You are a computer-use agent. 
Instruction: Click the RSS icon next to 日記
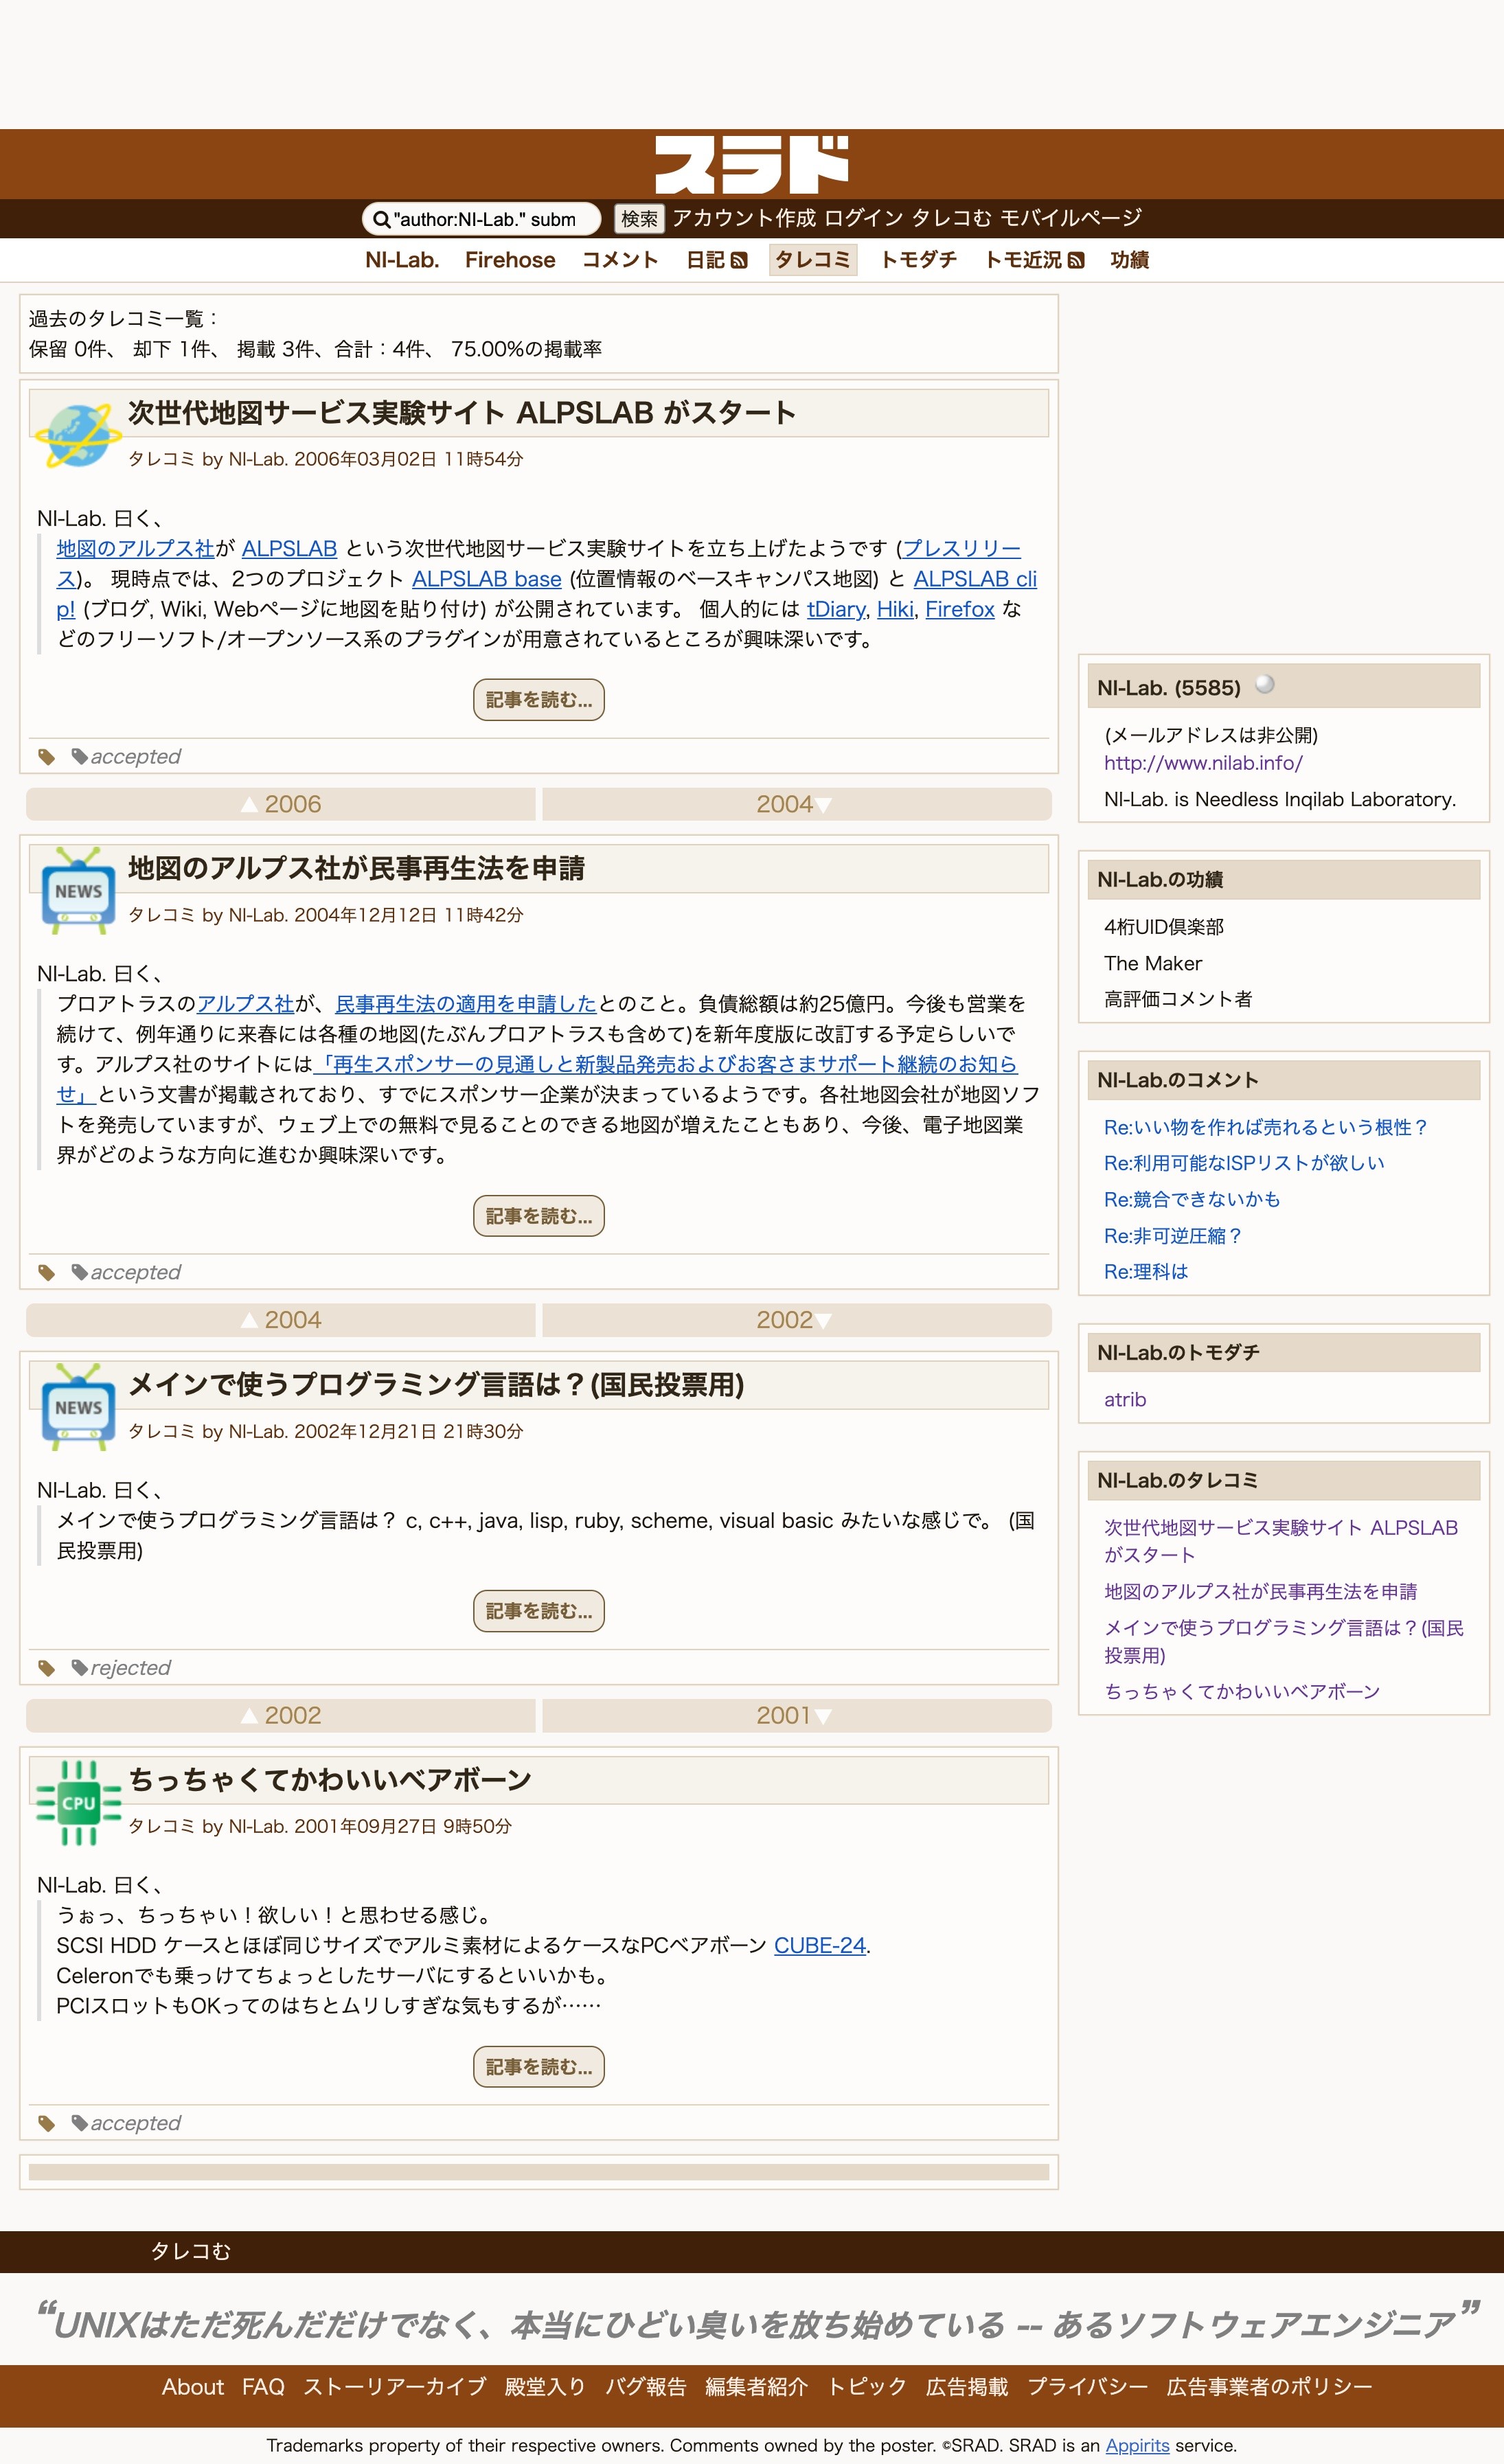(739, 261)
